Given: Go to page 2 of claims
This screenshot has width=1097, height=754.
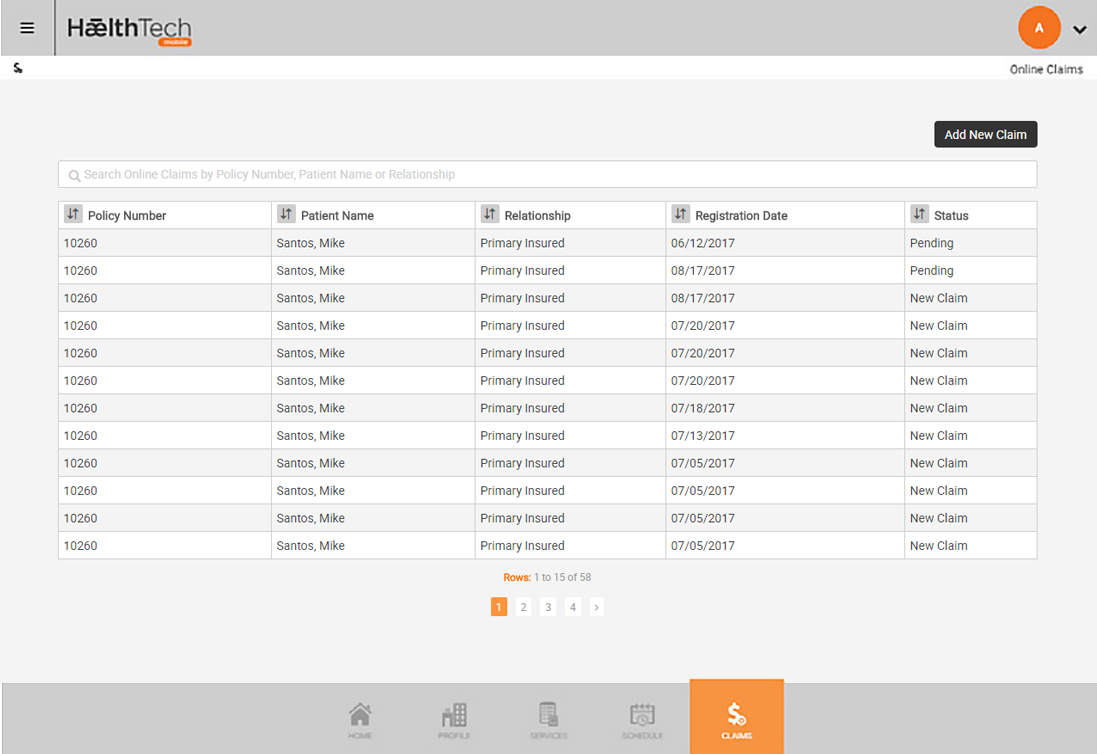Looking at the screenshot, I should [x=523, y=607].
